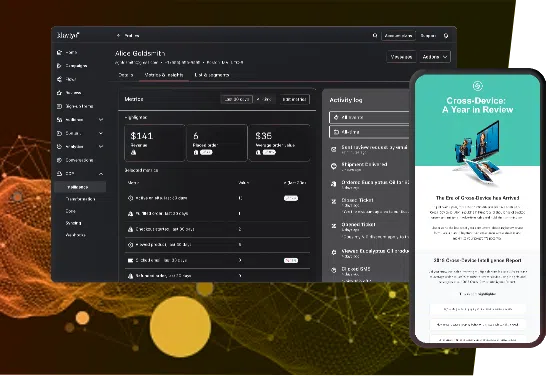Click Closed Ticket activity icon
The image size is (546, 376).
pyautogui.click(x=334, y=201)
